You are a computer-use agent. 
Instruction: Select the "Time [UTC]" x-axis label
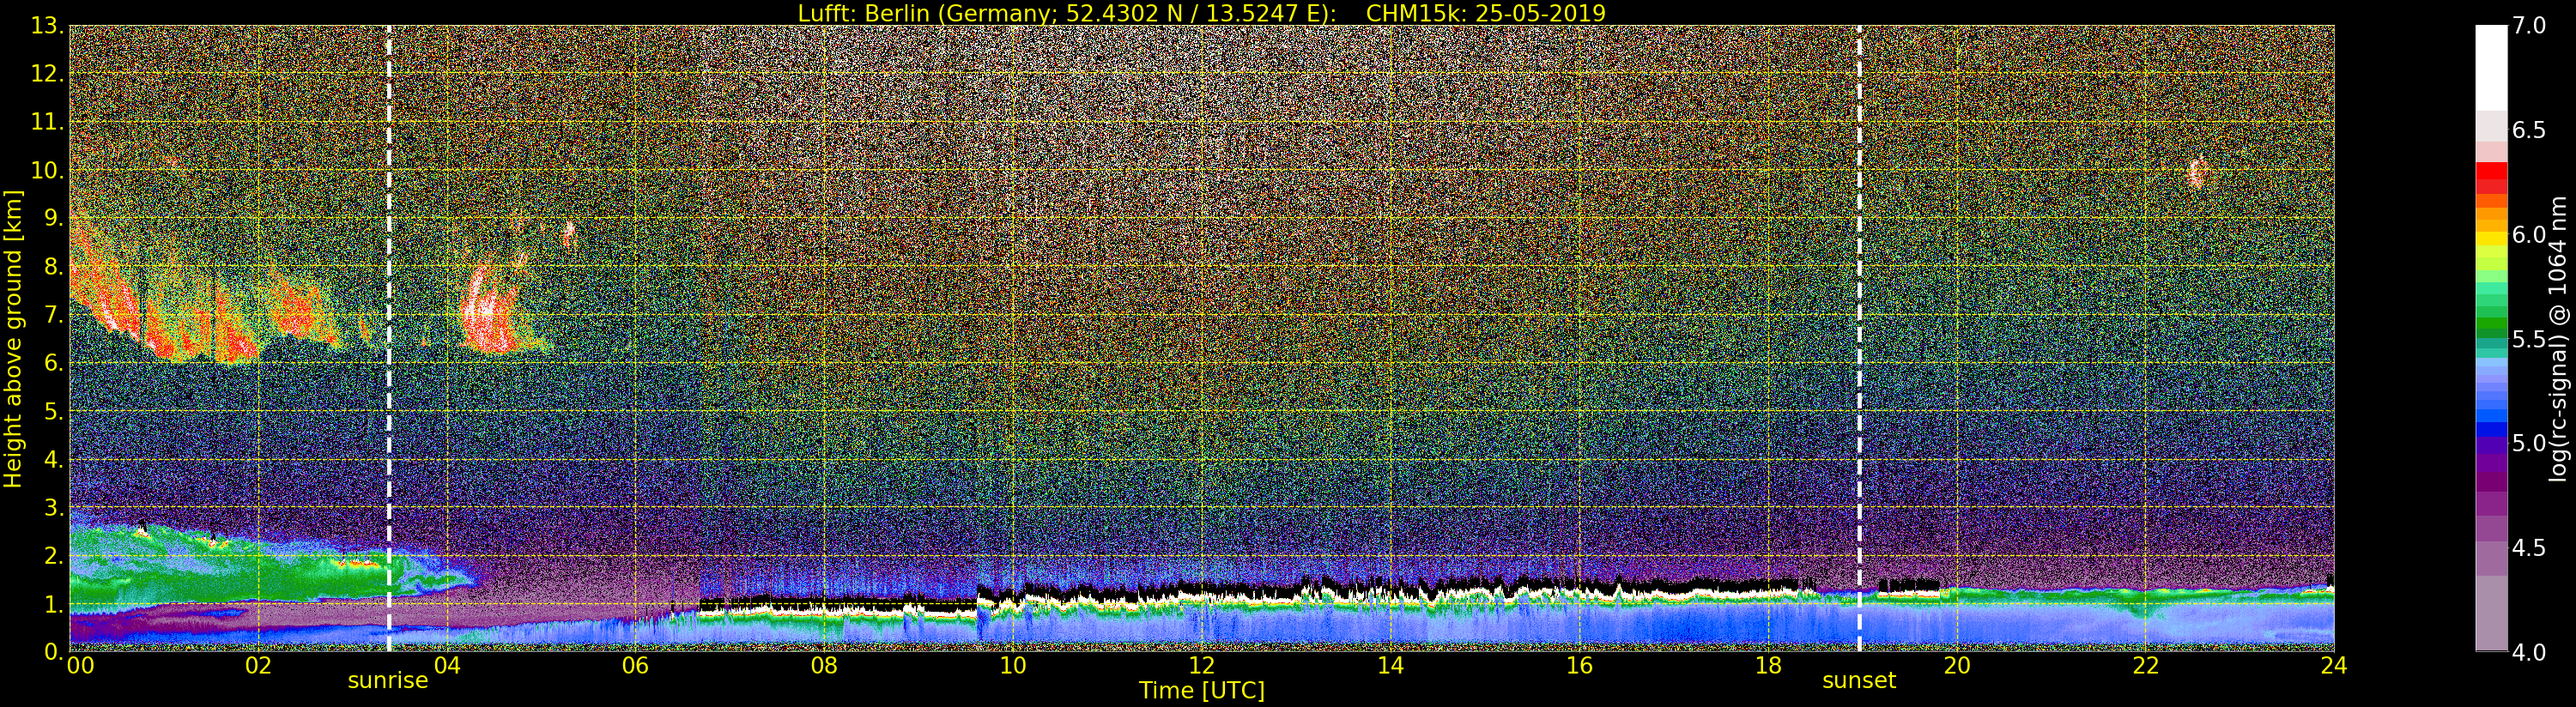pos(1201,690)
